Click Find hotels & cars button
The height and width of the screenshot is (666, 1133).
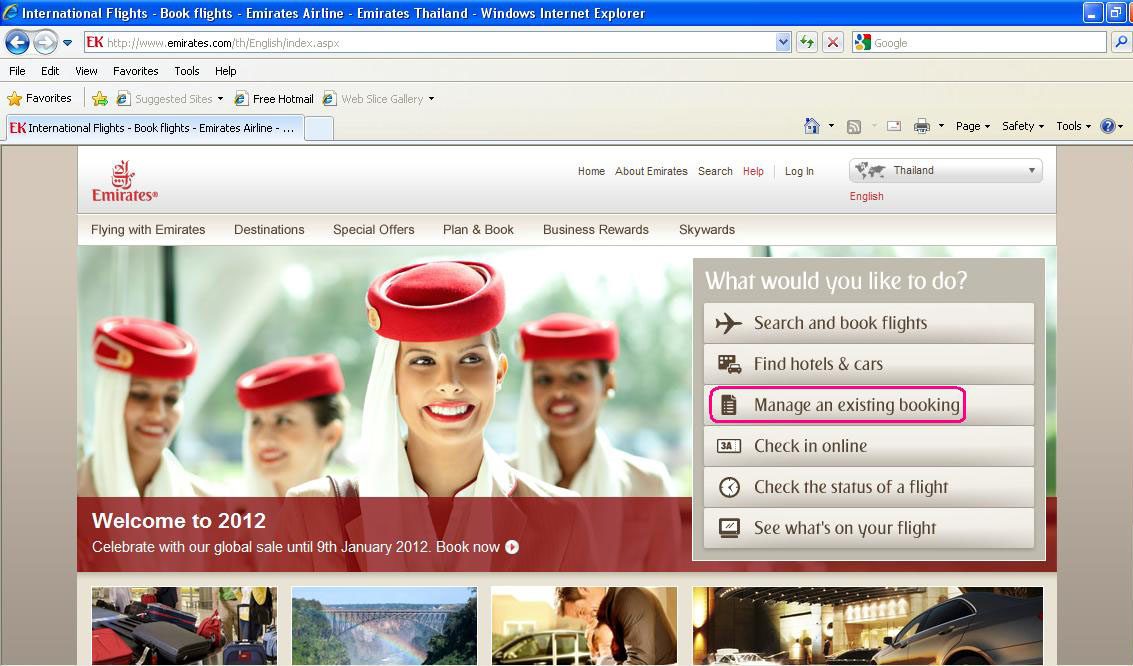click(x=869, y=364)
